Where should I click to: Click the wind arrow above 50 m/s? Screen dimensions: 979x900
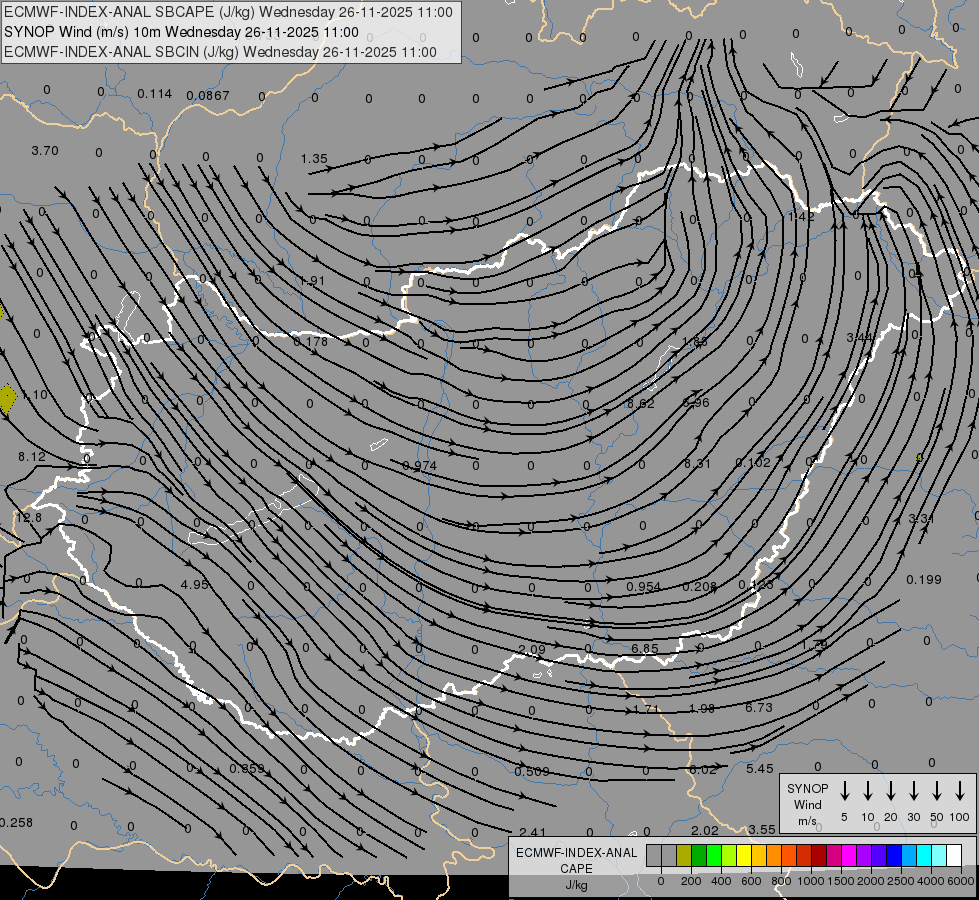(937, 790)
